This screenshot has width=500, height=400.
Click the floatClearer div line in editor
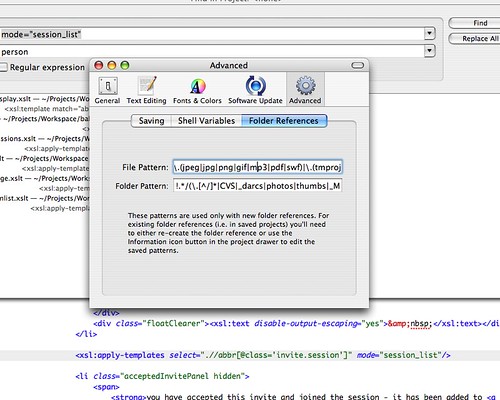coord(297,323)
